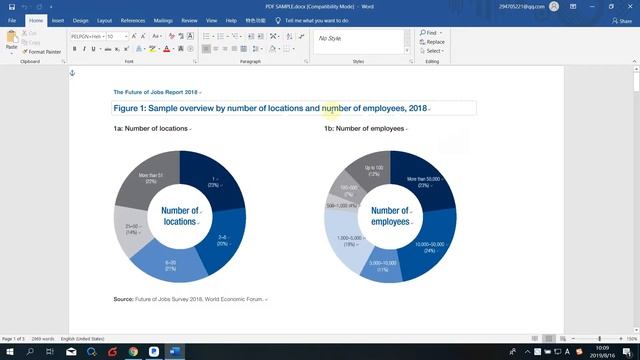Image resolution: width=640 pixels, height=360 pixels.
Task: Click the Clear All Formatting icon
Action: [x=171, y=36]
